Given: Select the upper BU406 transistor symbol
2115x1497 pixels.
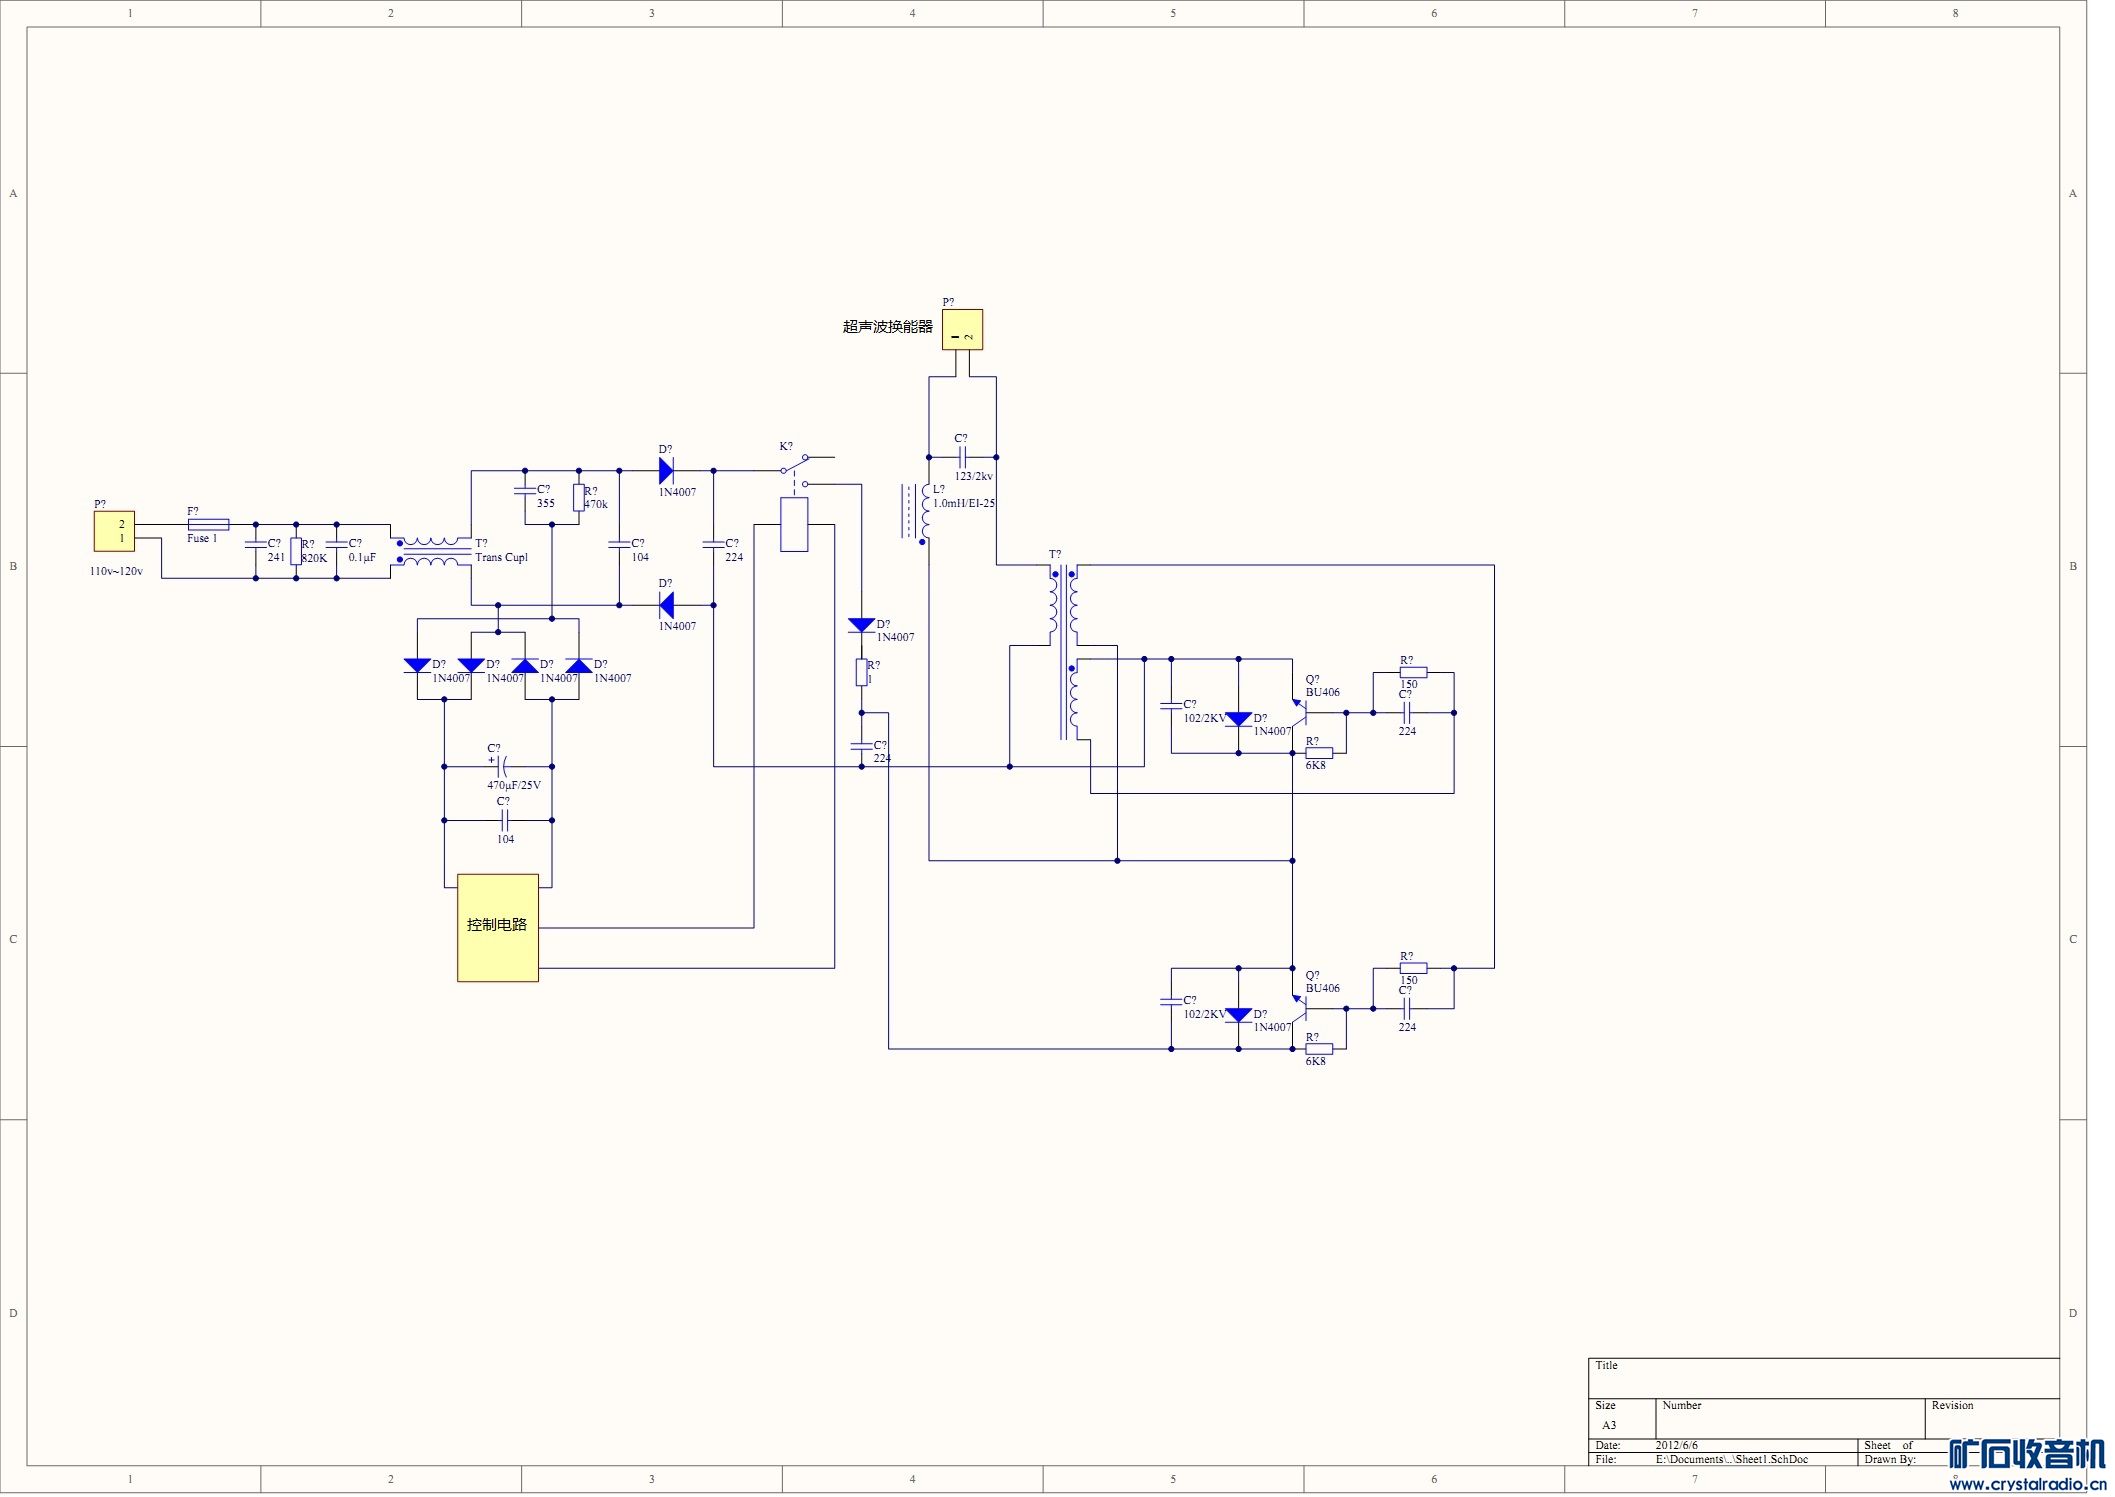Looking at the screenshot, I should (x=1299, y=713).
